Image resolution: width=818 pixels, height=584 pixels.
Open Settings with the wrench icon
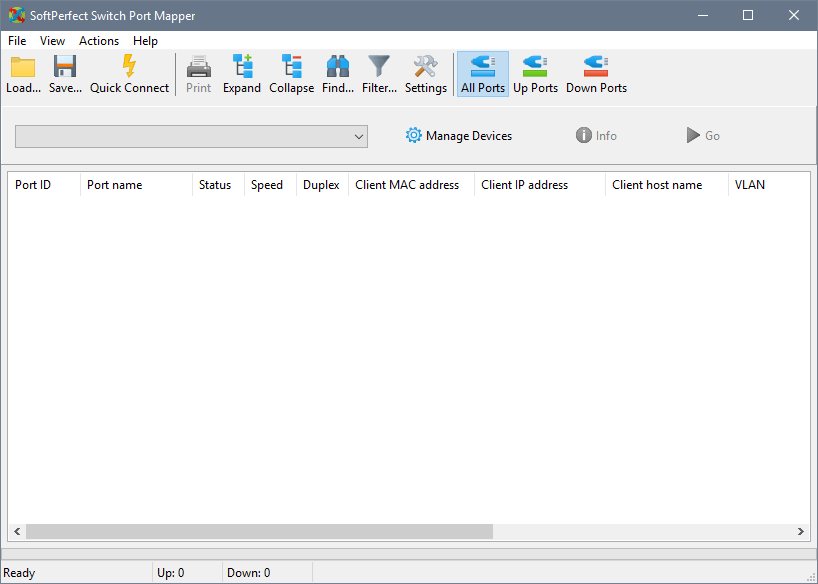click(x=425, y=73)
